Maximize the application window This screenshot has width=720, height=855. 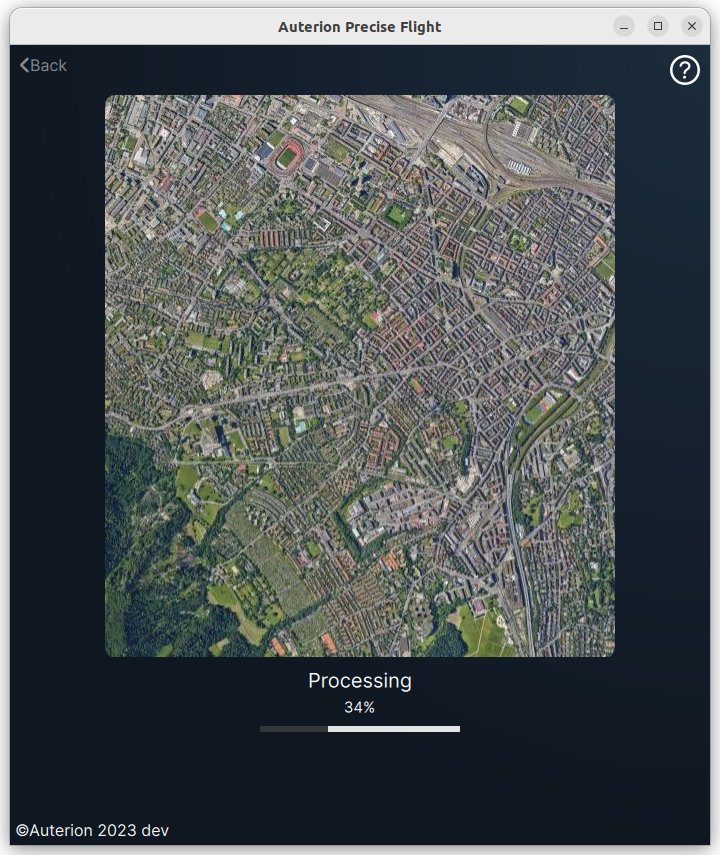coord(657,26)
